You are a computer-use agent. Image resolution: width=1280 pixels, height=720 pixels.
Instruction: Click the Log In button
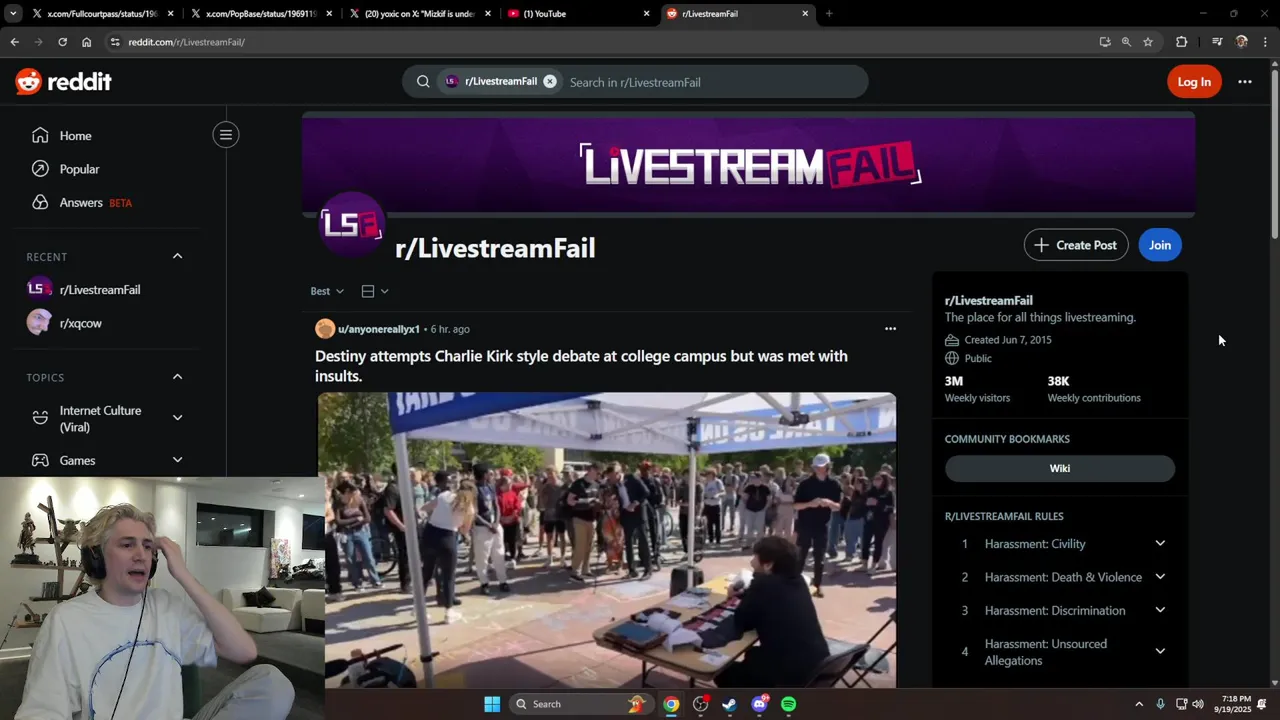(1194, 82)
